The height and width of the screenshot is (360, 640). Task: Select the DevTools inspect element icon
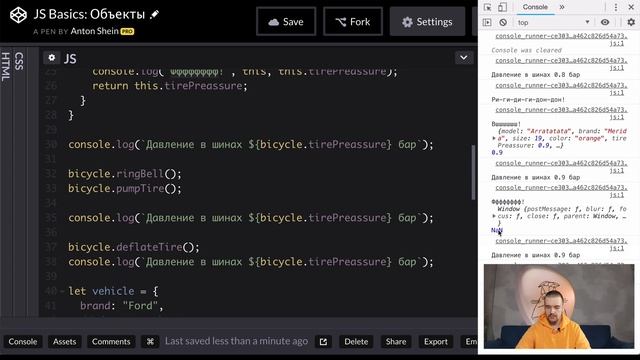coord(487,7)
